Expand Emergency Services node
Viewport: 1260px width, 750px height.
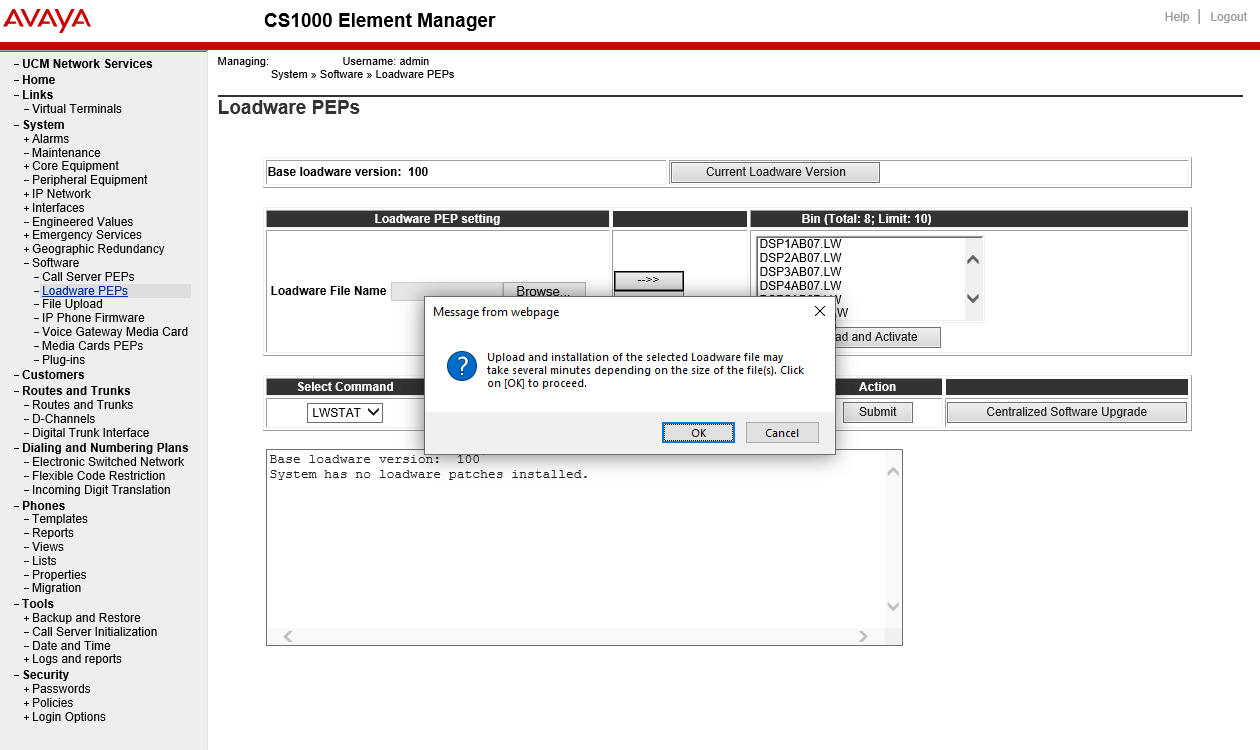point(27,236)
